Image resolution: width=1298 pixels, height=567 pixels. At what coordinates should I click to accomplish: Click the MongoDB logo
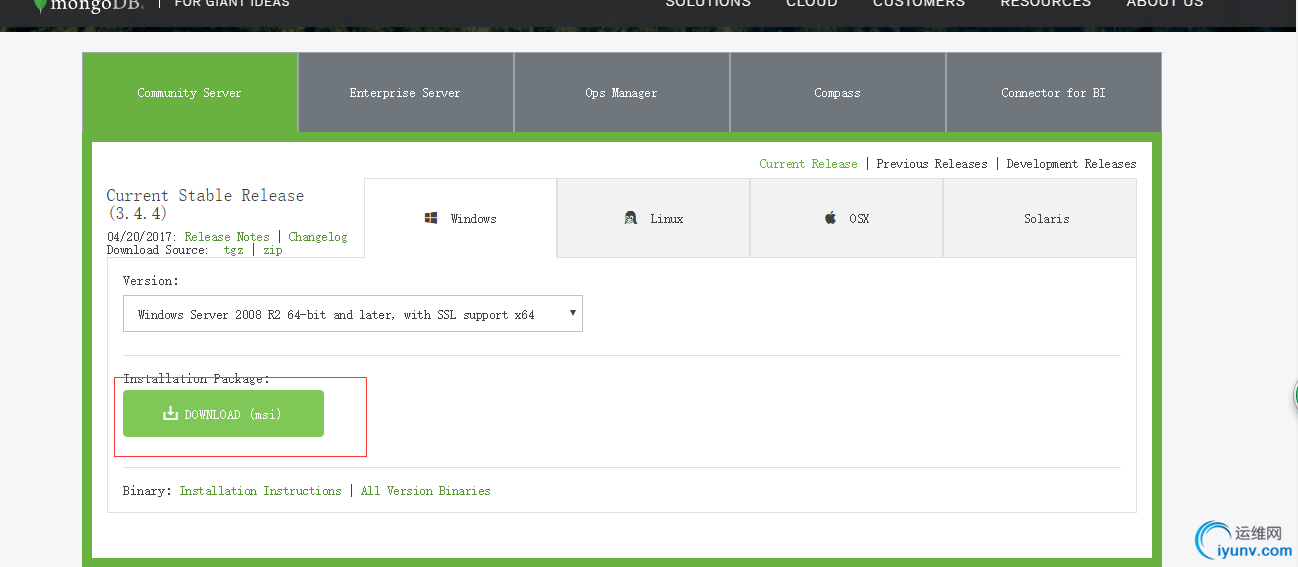point(88,4)
